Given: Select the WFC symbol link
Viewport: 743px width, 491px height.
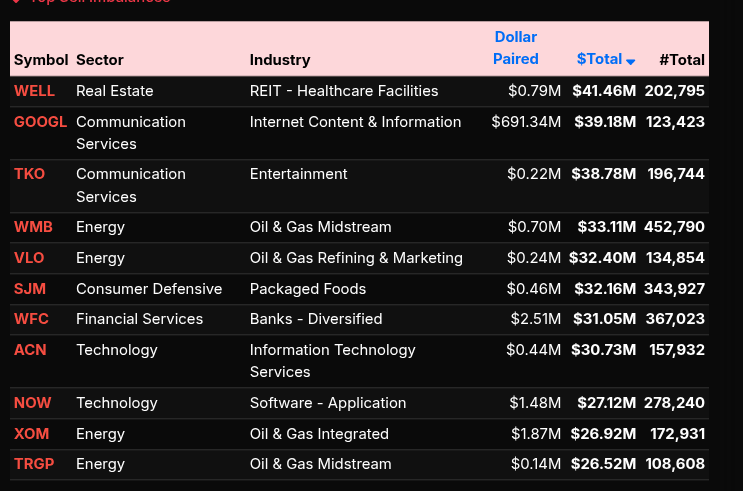Looking at the screenshot, I should 30,319.
